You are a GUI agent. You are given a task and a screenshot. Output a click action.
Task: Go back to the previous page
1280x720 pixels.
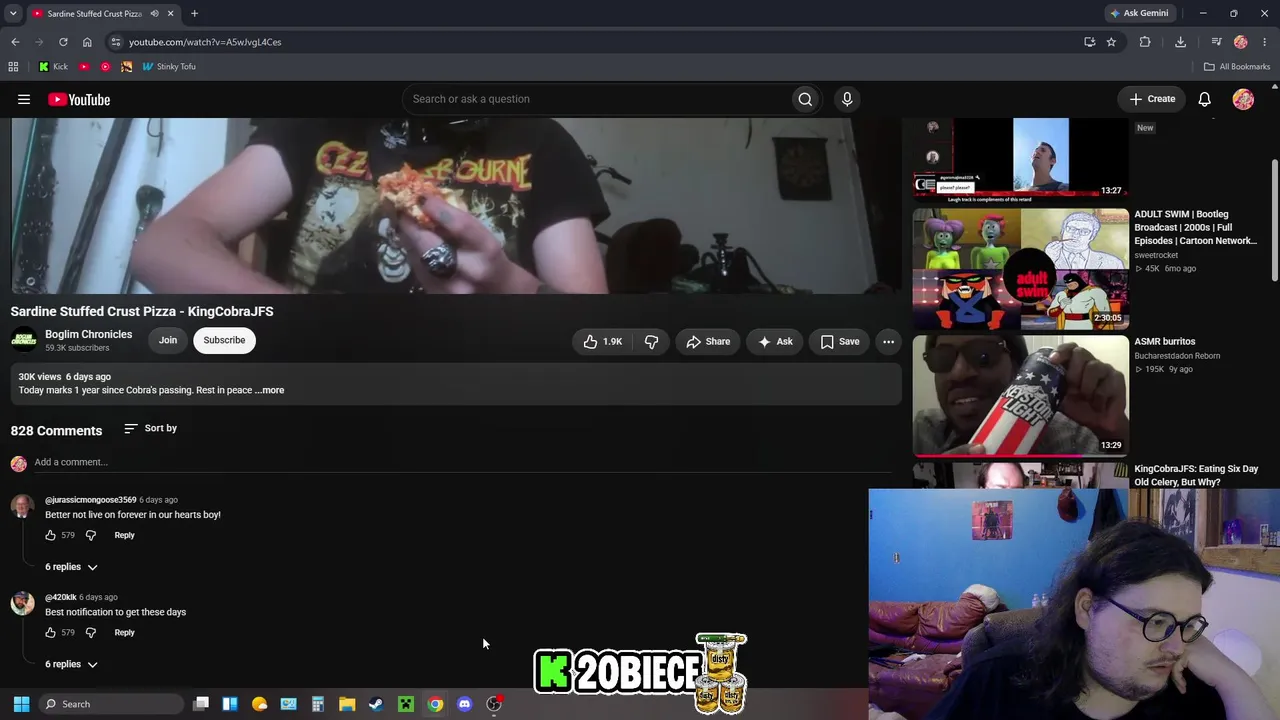point(15,42)
